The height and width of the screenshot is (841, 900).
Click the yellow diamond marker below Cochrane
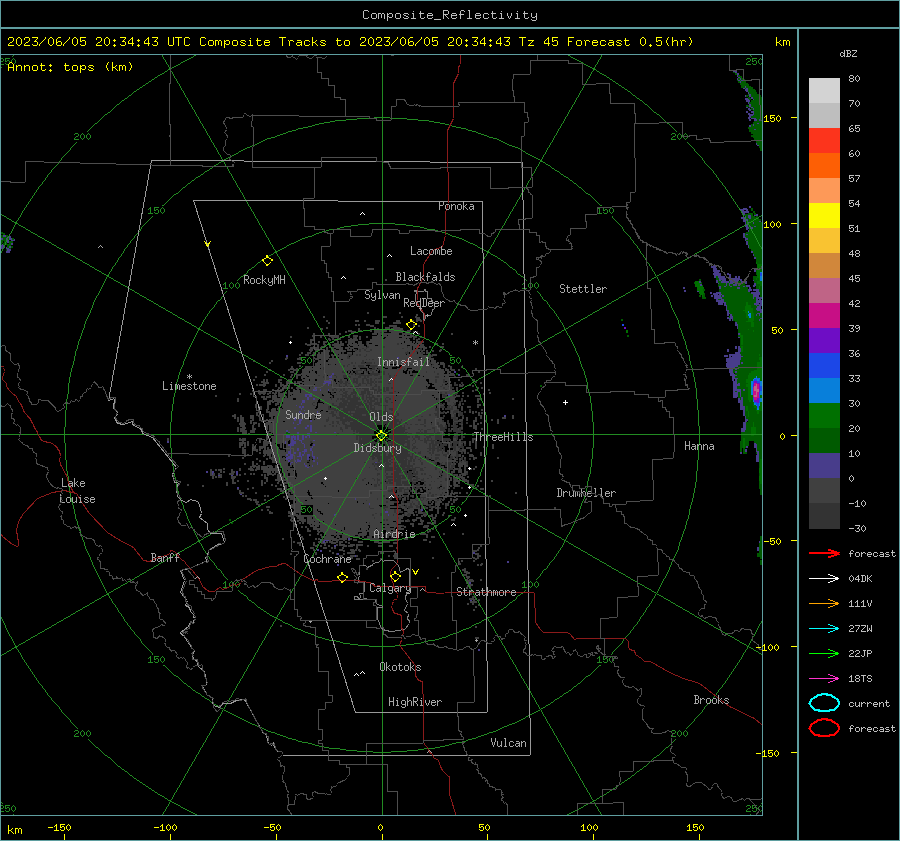click(x=342, y=577)
